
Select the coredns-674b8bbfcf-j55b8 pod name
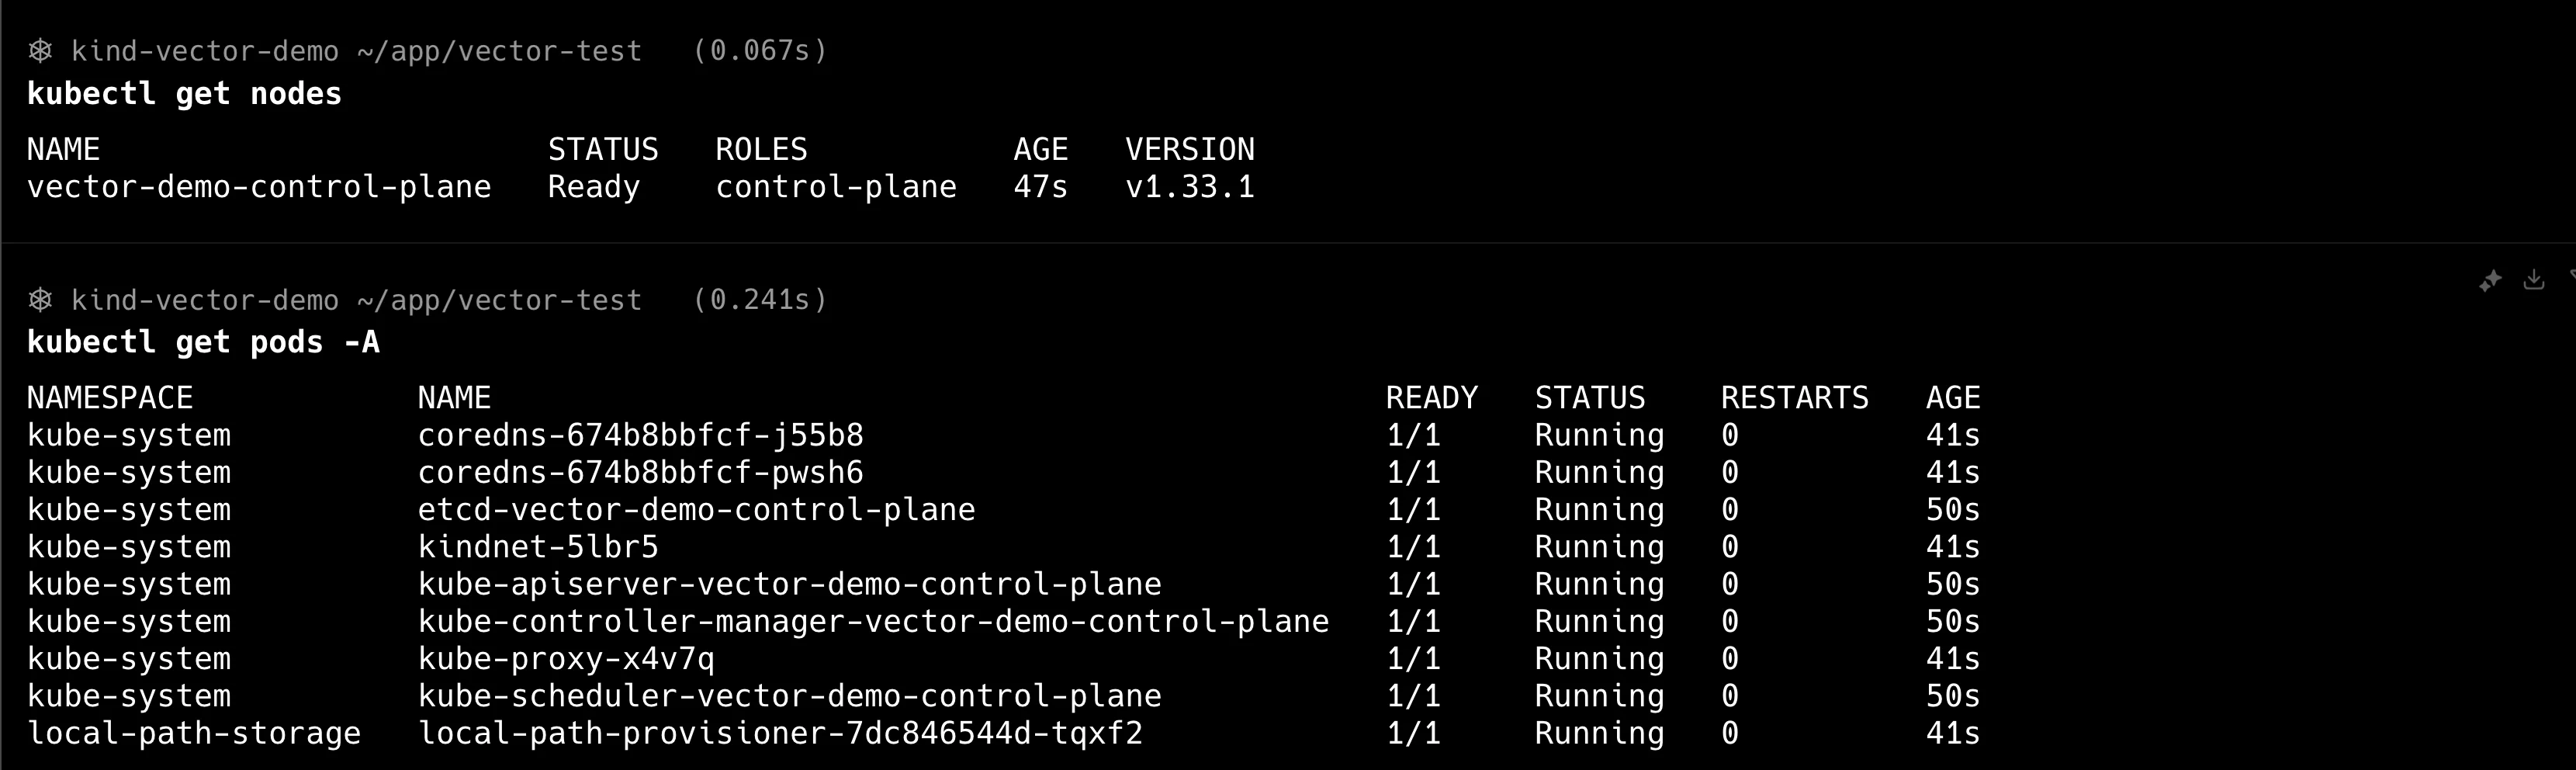(640, 435)
